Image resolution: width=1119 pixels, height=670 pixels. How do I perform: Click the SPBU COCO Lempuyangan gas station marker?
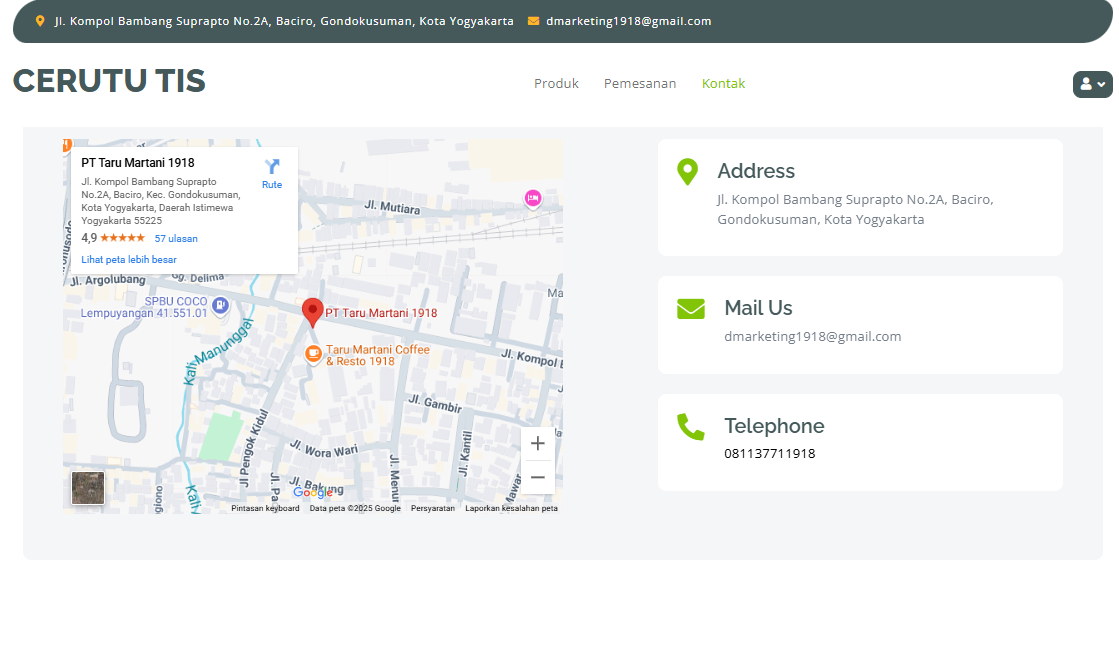point(221,305)
